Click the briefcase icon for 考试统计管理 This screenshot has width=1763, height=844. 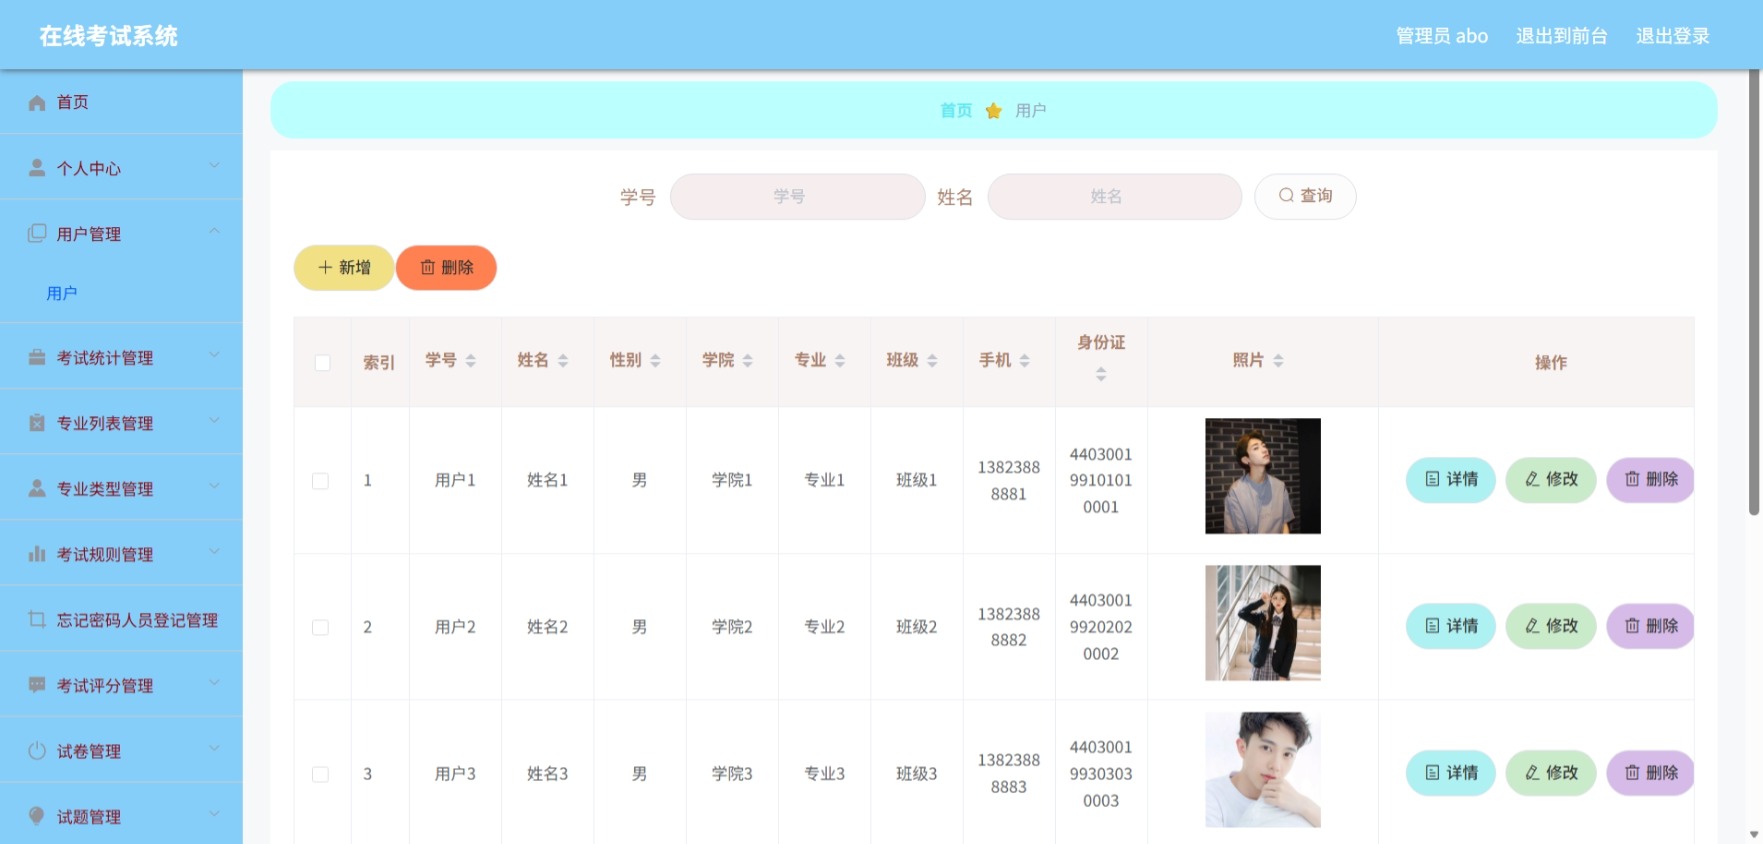37,357
